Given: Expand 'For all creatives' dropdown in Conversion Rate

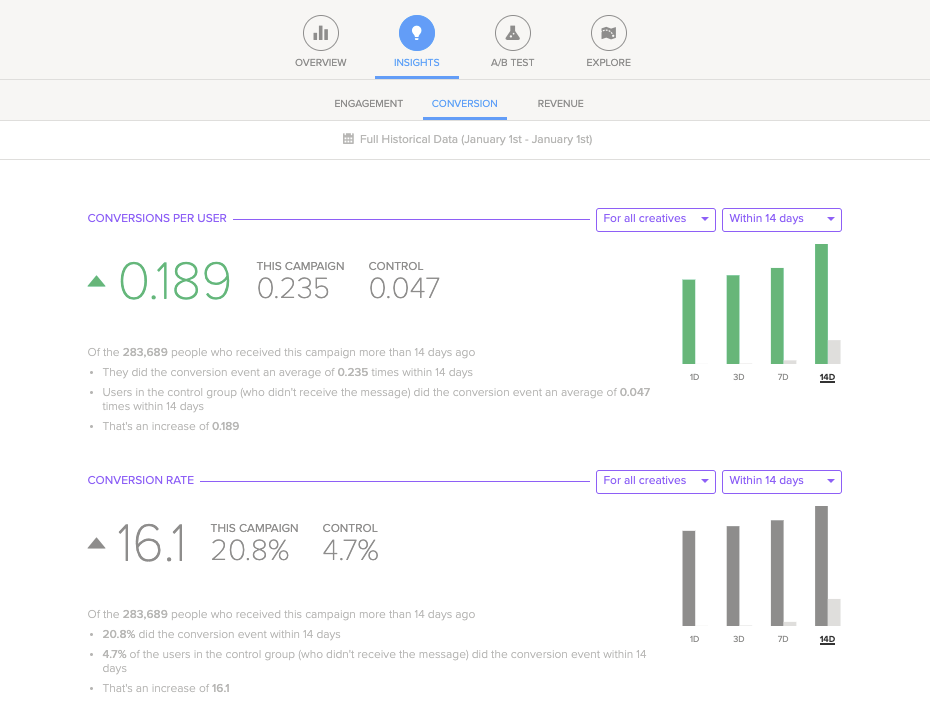Looking at the screenshot, I should 655,481.
